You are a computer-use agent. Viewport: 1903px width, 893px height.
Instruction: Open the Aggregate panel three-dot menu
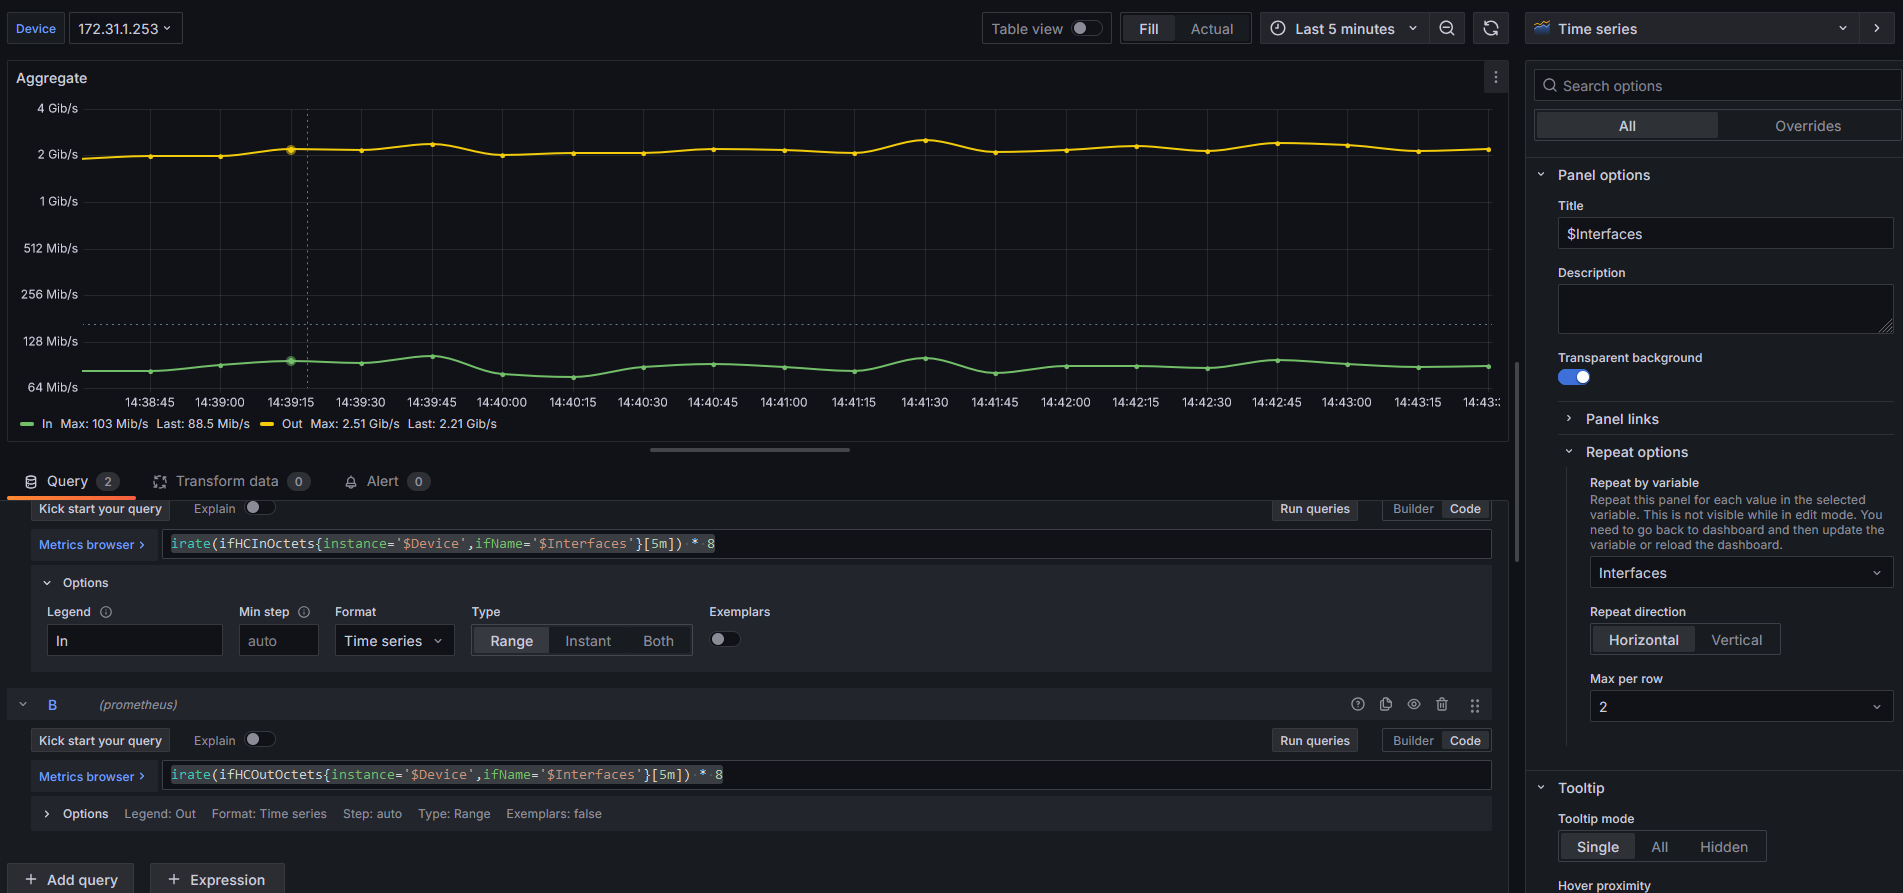pyautogui.click(x=1496, y=77)
